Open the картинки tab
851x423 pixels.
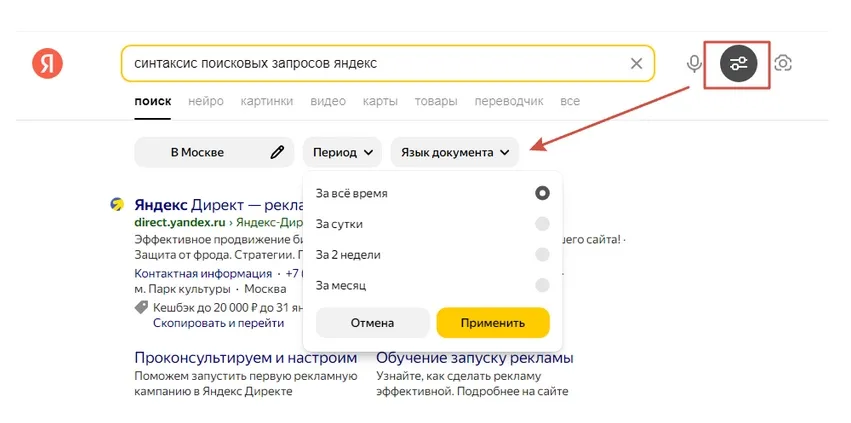coord(266,101)
